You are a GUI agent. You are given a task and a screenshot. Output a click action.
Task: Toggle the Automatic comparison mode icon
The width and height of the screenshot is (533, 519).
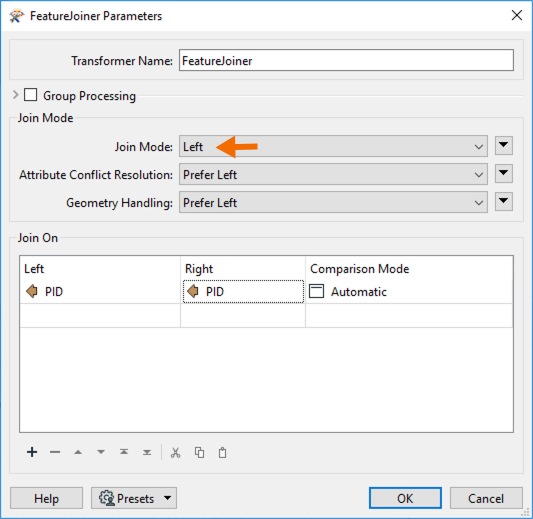pos(316,291)
